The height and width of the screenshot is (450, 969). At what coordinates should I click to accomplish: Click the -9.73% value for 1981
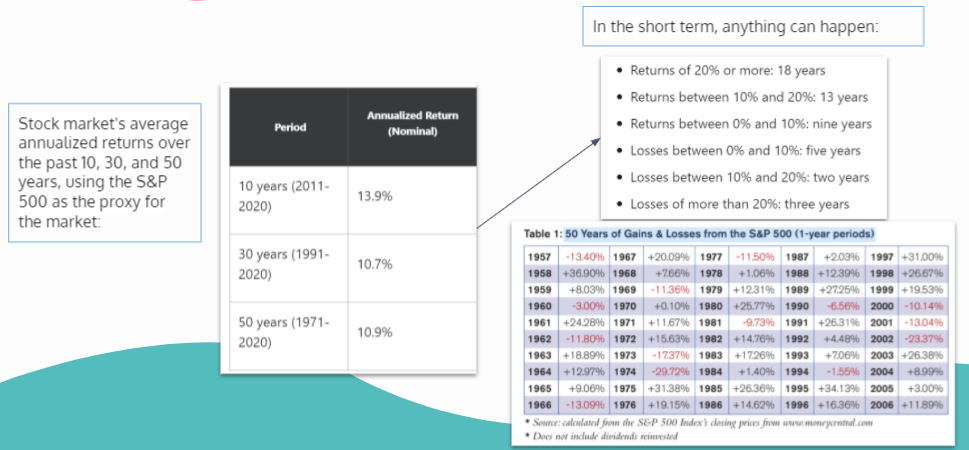[x=756, y=322]
